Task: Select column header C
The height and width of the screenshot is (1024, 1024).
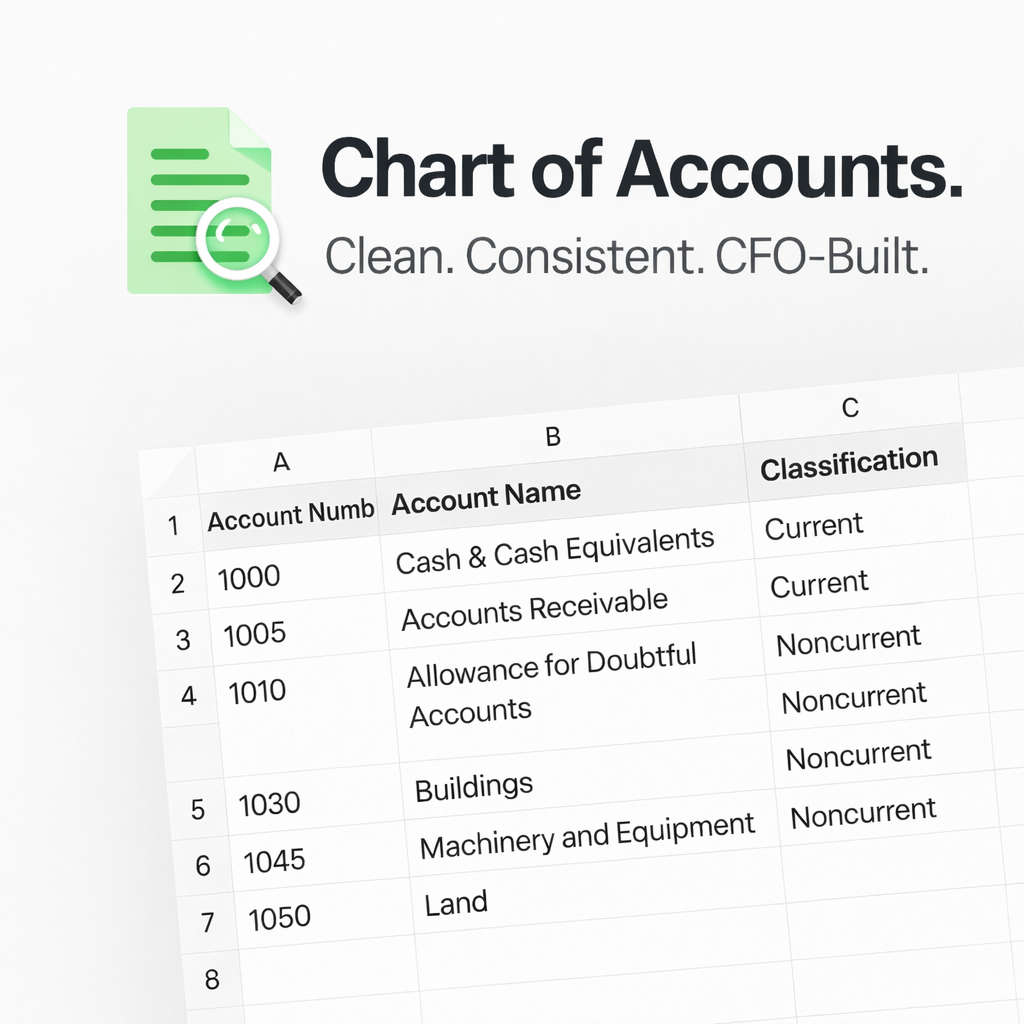Action: 849,408
